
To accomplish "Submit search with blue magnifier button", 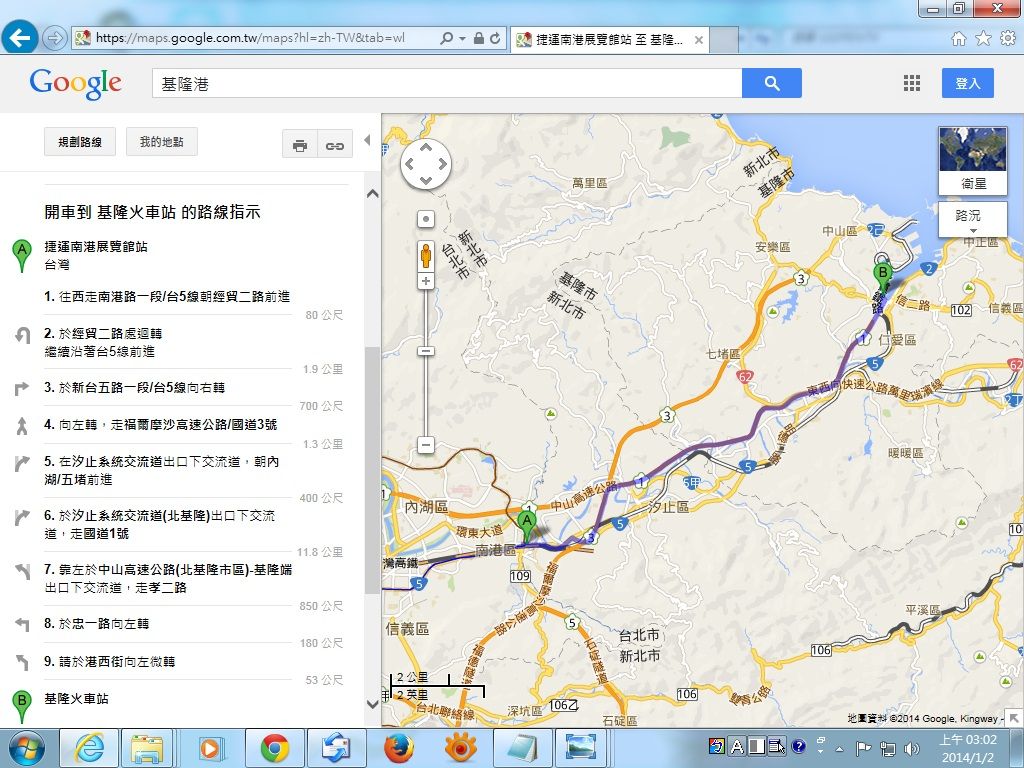I will pyautogui.click(x=772, y=83).
